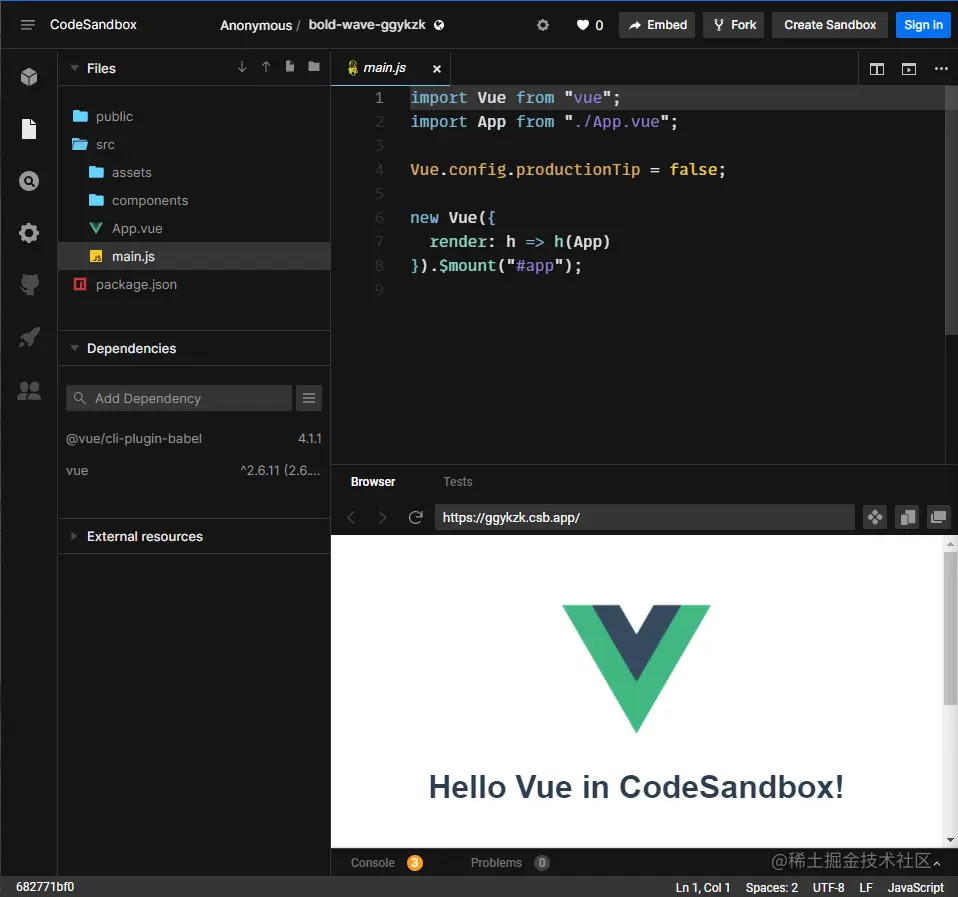Open the hamburger menu beside CodeSandbox
Viewport: 958px width, 897px height.
click(x=27, y=25)
